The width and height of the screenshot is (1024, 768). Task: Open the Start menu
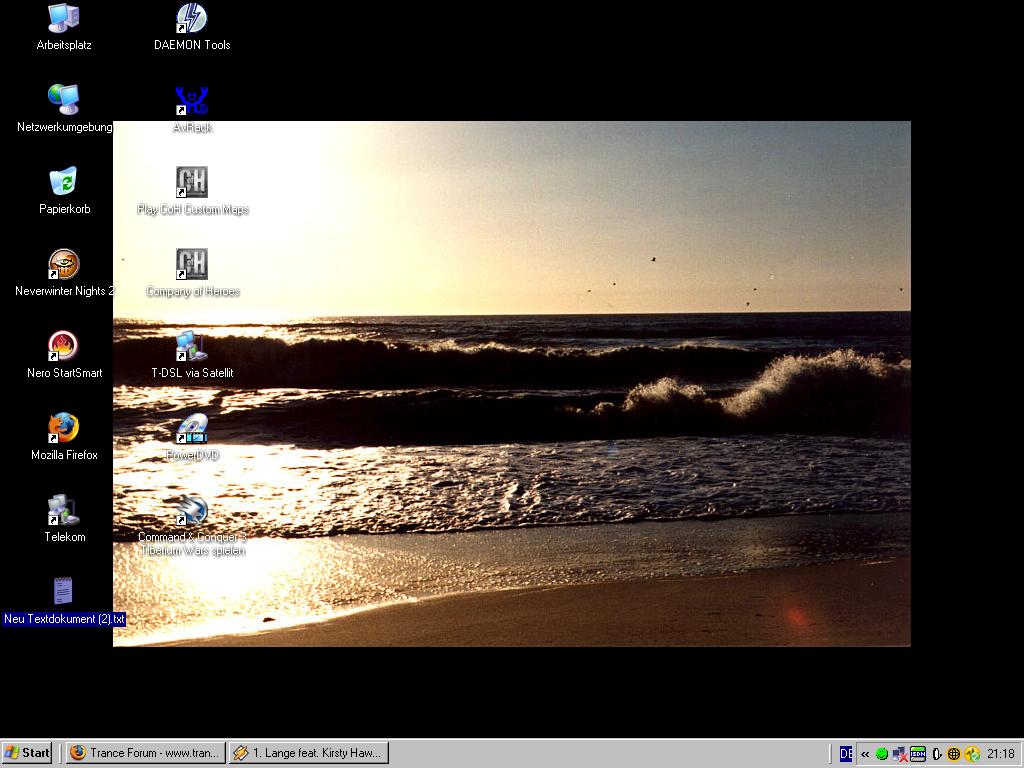[28, 753]
